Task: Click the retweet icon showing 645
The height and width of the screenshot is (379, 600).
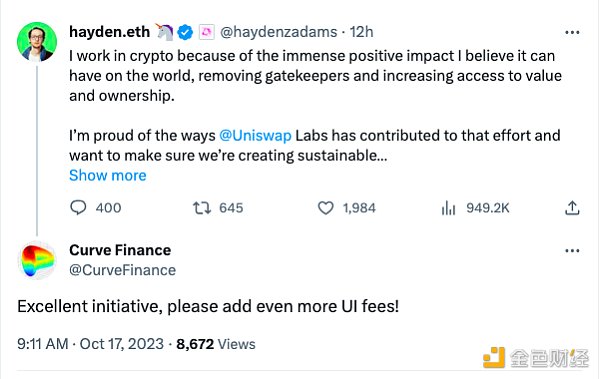Action: [x=202, y=208]
